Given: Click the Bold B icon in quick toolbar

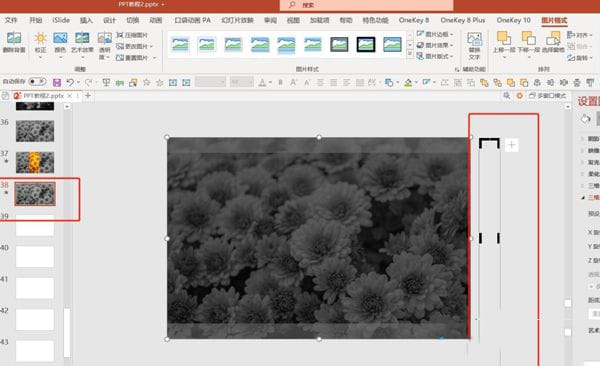Looking at the screenshot, I should coord(280,82).
